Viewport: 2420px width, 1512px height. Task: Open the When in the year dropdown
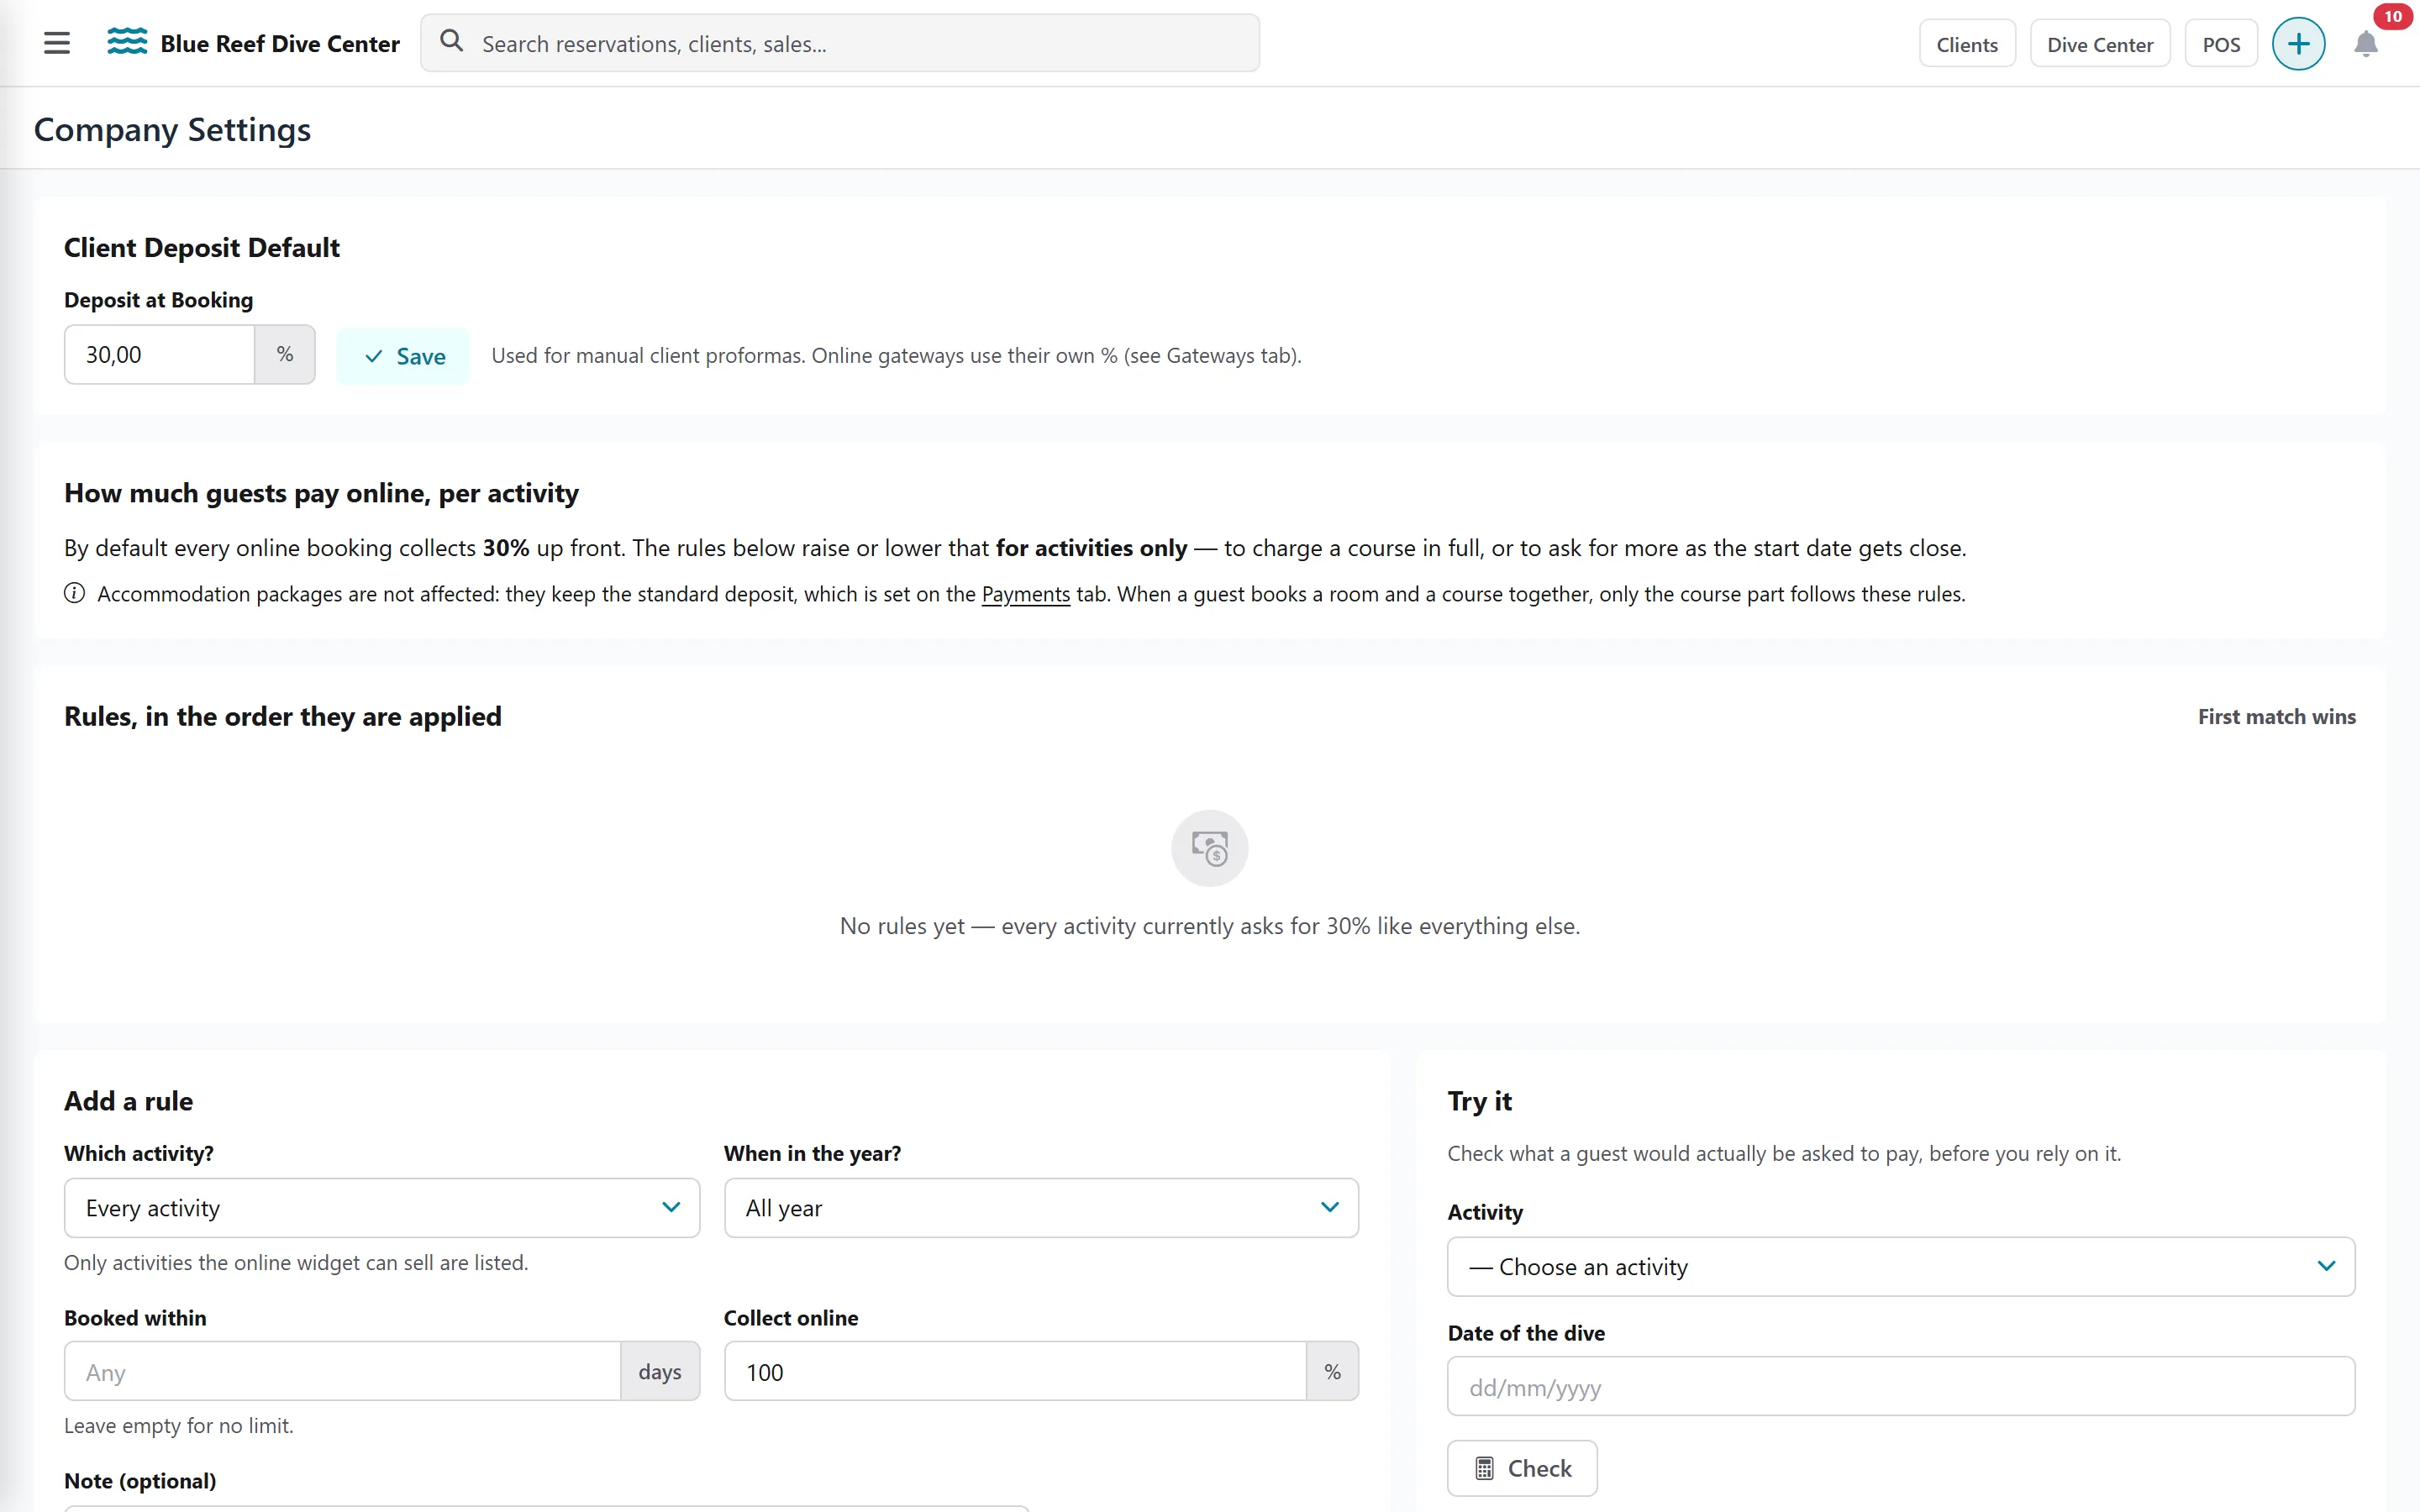pos(1040,1208)
